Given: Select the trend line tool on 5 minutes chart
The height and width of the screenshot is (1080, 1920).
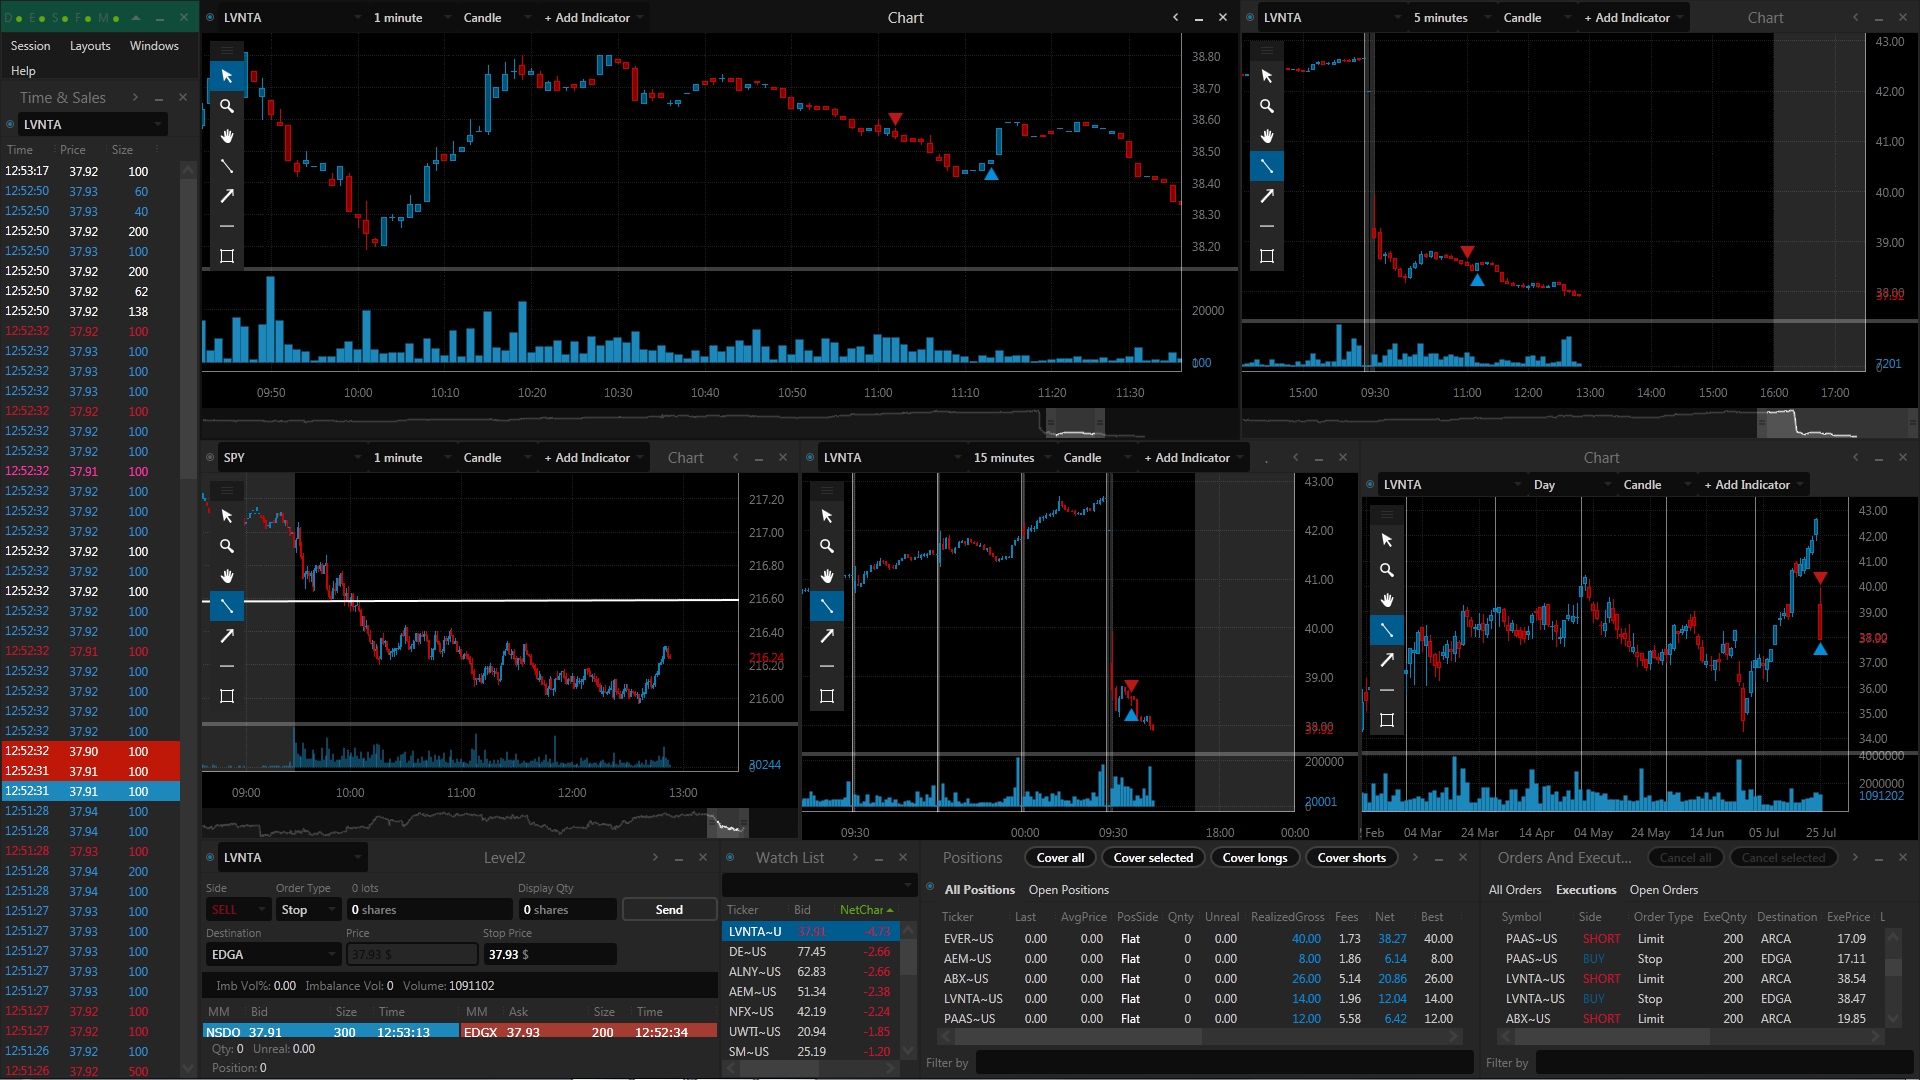Looking at the screenshot, I should [1267, 166].
